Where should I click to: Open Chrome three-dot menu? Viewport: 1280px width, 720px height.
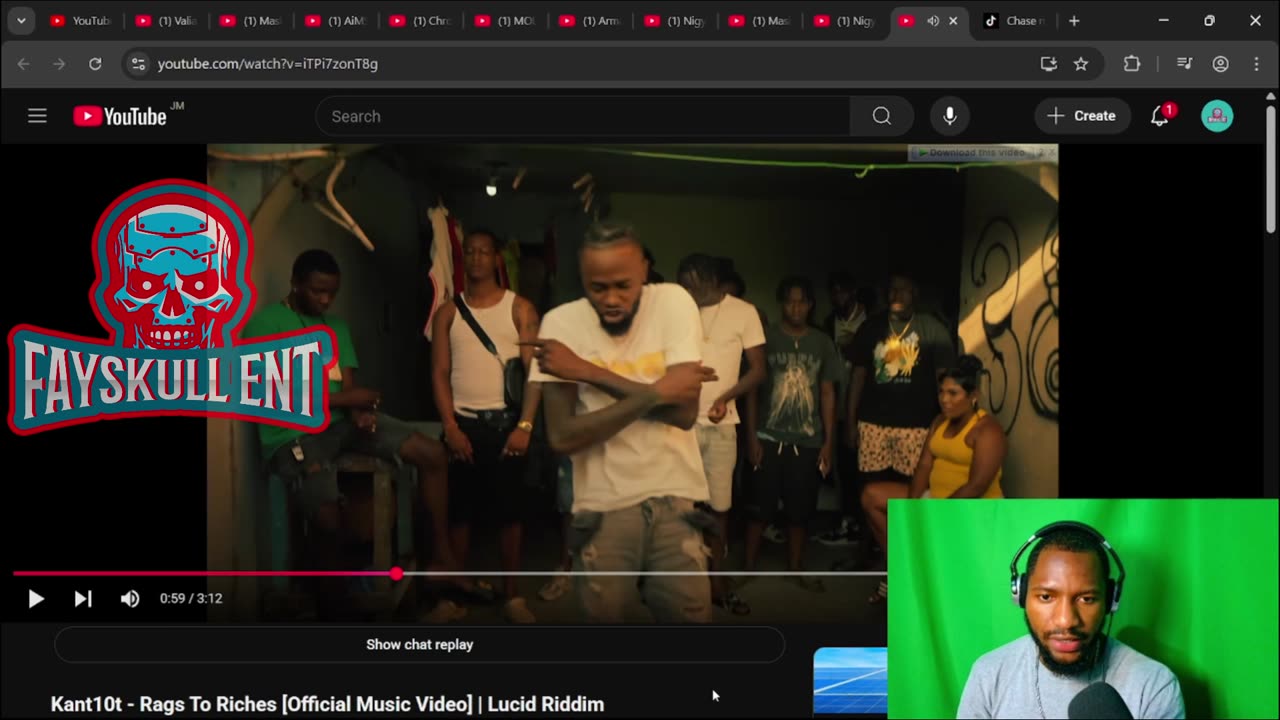point(1257,63)
